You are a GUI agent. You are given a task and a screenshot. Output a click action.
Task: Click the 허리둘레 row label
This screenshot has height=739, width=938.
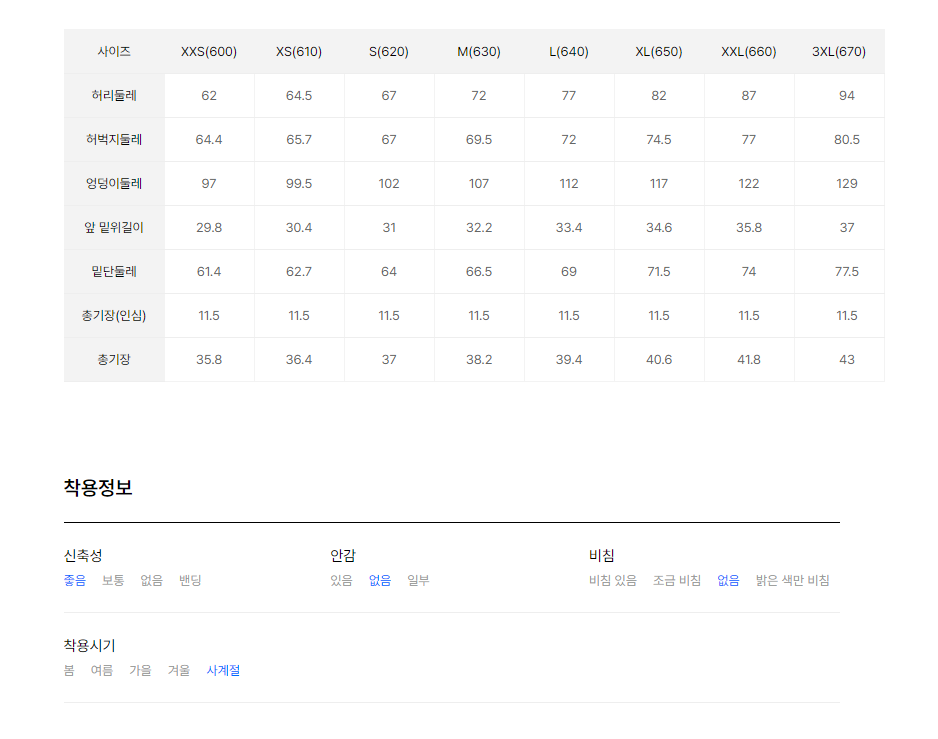pos(114,95)
